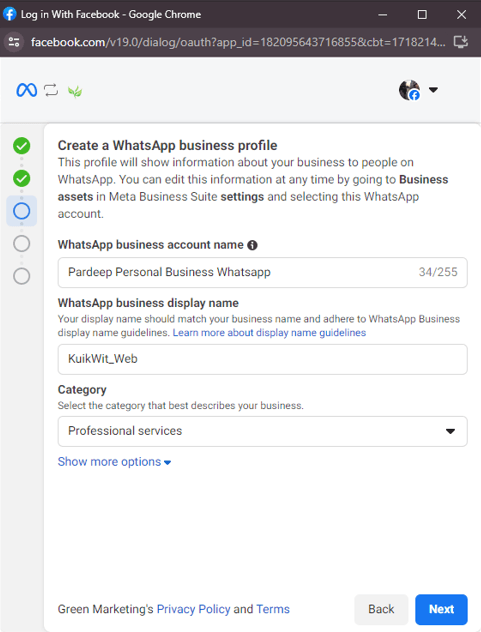Select the first completed step checkmark
Screen dimensions: 481x632
[x=22, y=146]
